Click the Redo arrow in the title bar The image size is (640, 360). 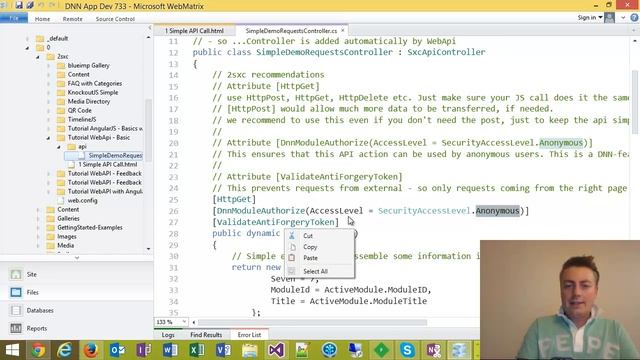(x=52, y=5)
